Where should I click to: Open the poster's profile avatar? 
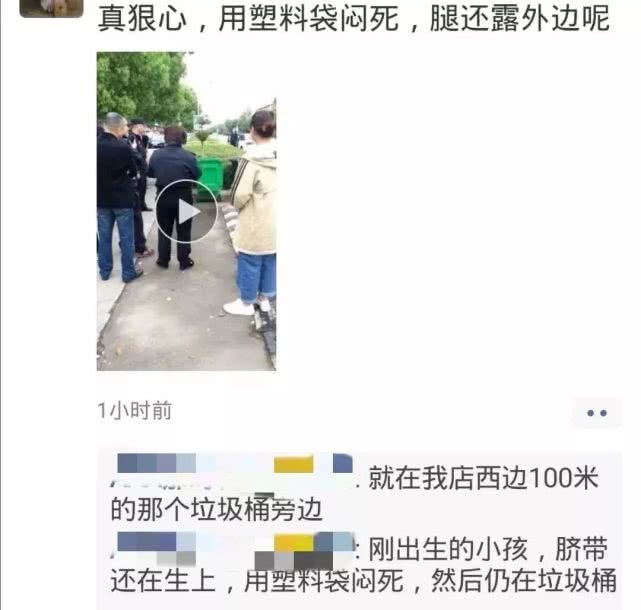point(52,8)
